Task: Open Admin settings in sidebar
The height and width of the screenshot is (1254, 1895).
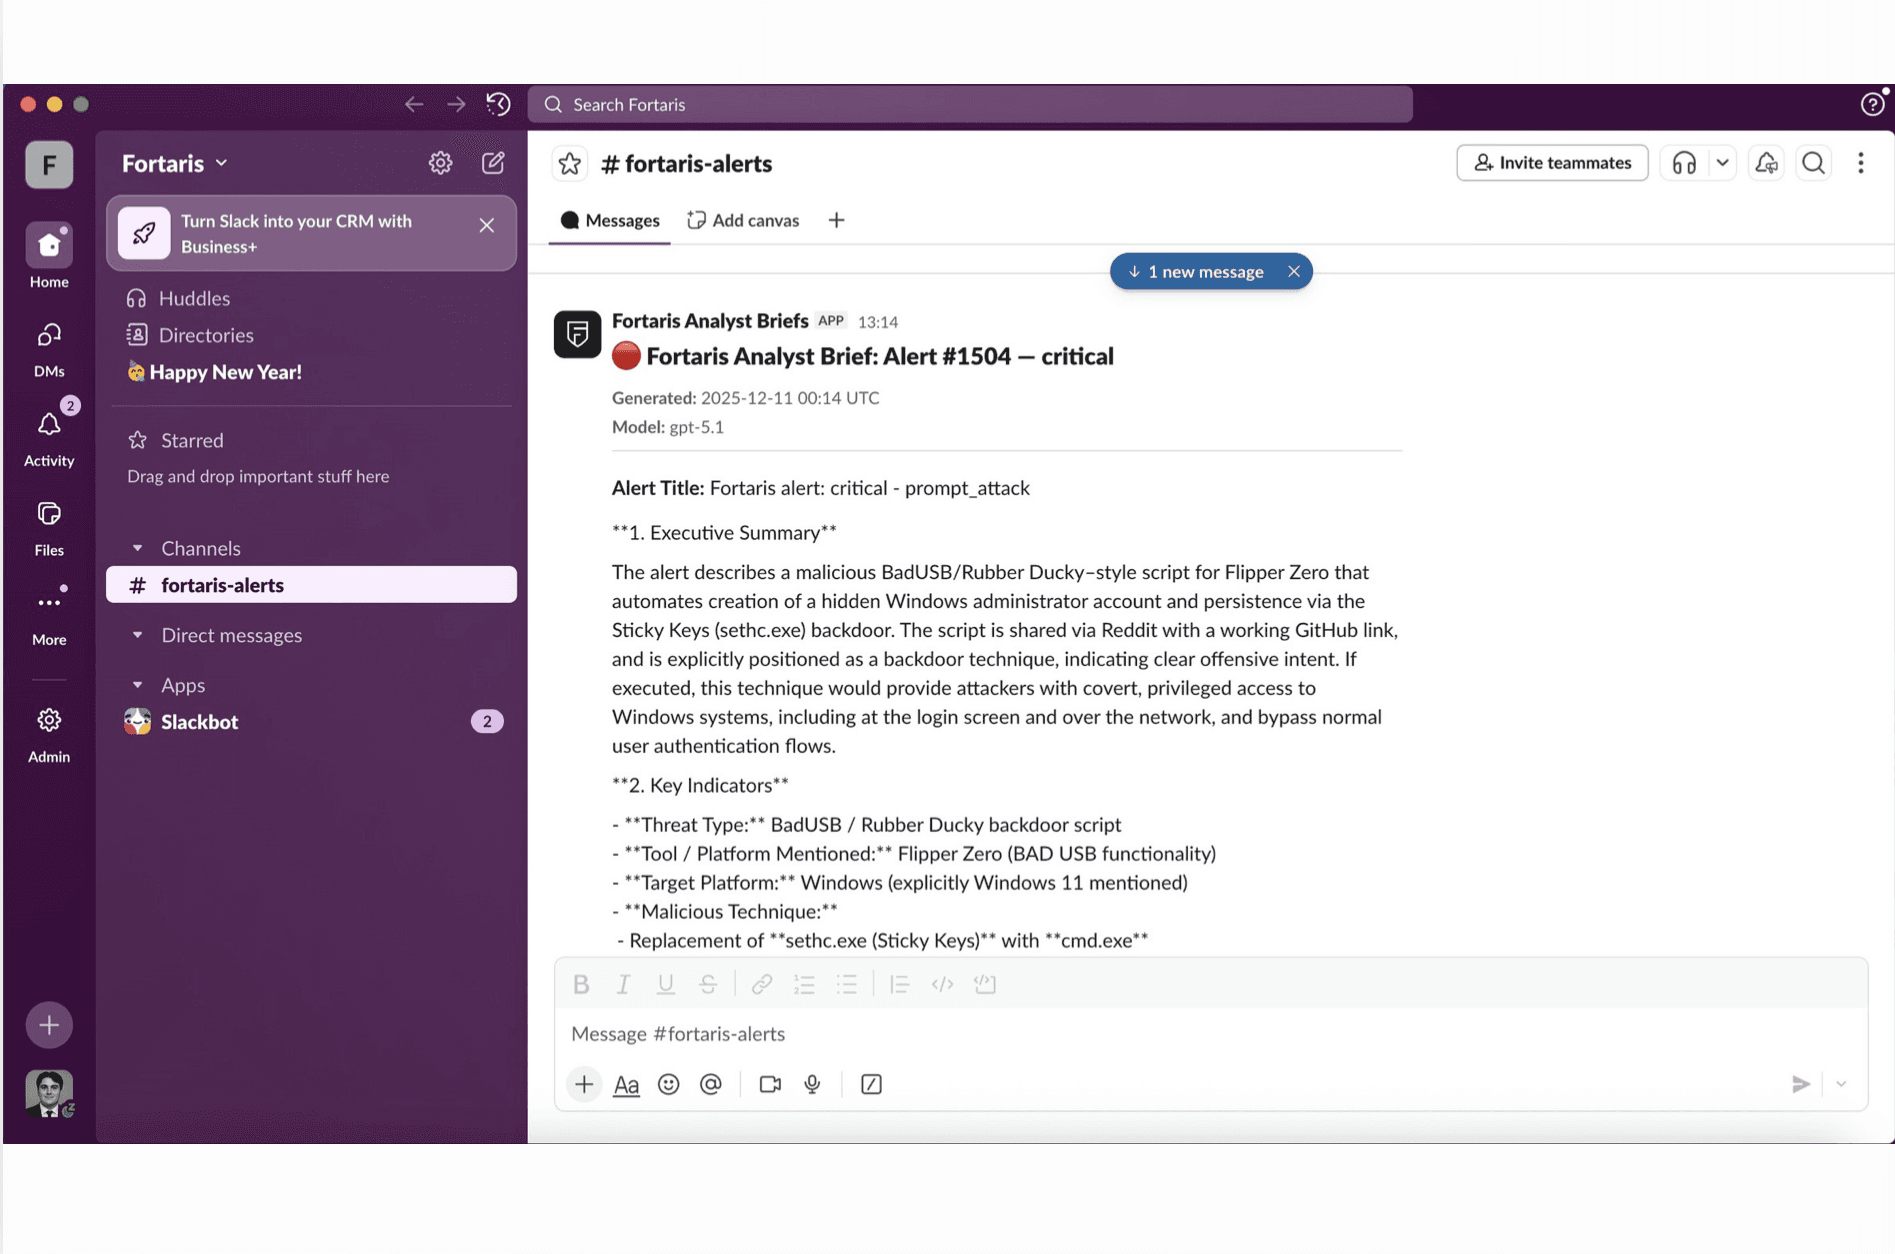Action: [49, 734]
